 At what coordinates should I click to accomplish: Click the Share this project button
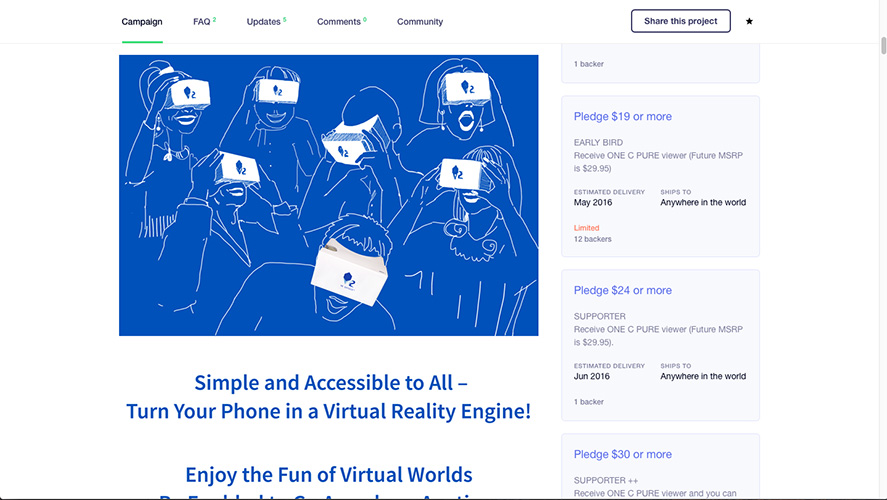point(681,21)
